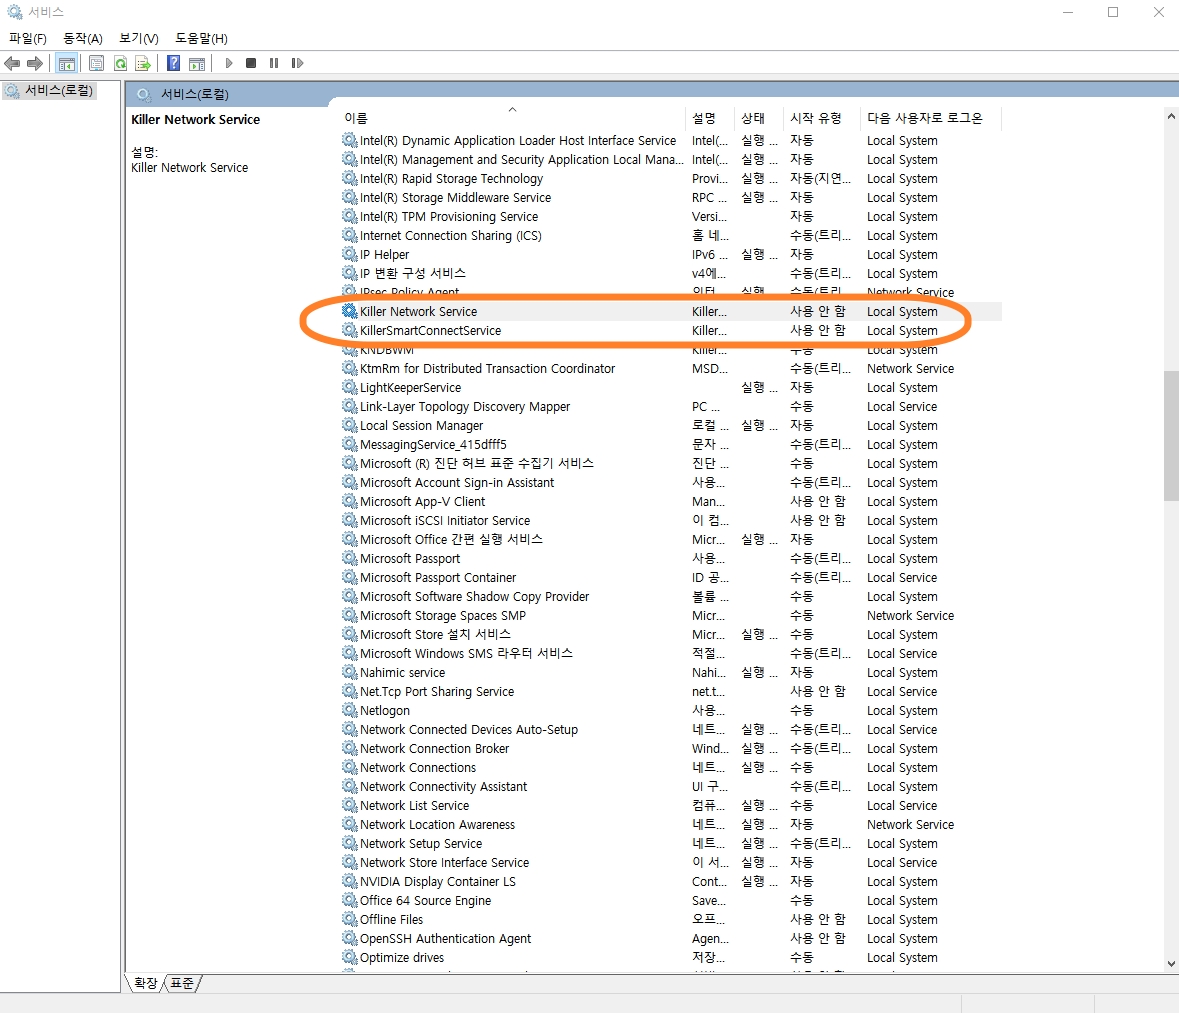Image resolution: width=1179 pixels, height=1013 pixels.
Task: Select KtmRm for Distributed Transaction Coordinator
Action: [x=671, y=369]
